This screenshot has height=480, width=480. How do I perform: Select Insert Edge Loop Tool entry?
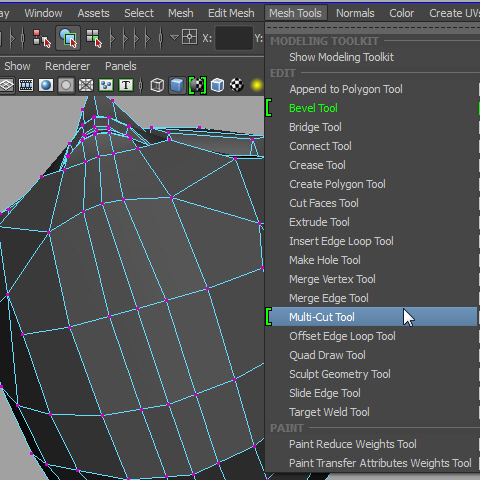[341, 241]
